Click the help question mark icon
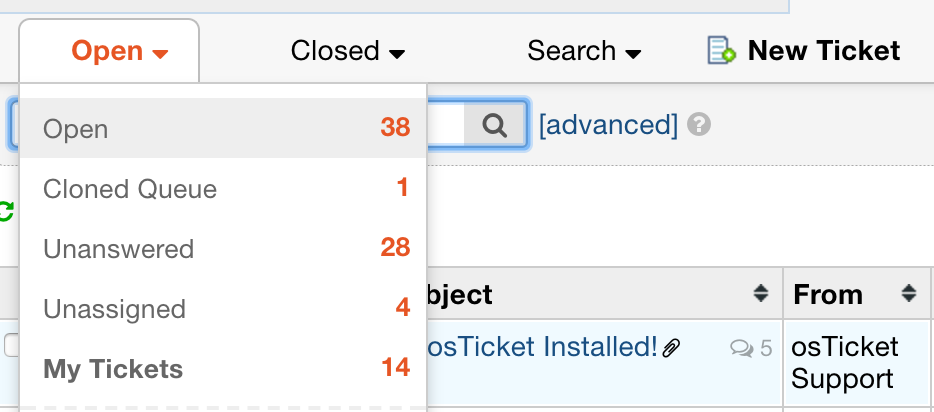 700,125
